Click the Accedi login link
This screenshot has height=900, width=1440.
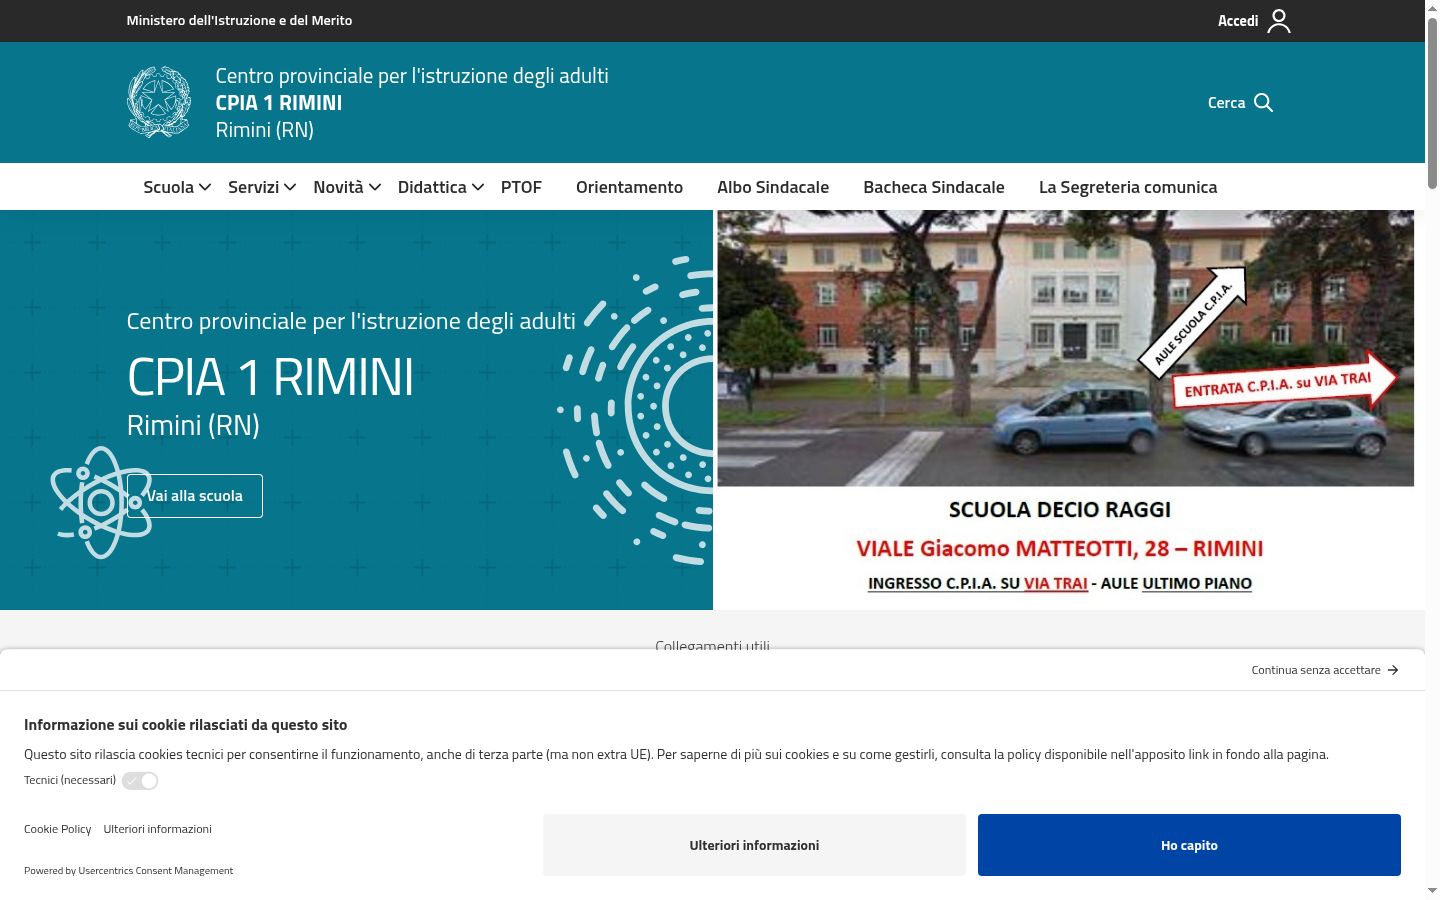click(1238, 21)
